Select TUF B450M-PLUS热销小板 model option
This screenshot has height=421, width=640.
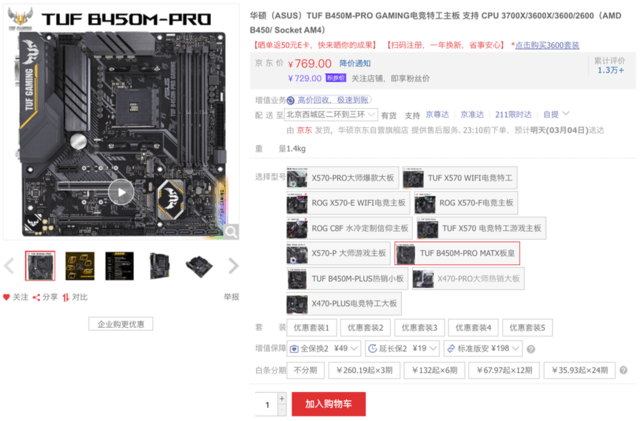click(347, 279)
